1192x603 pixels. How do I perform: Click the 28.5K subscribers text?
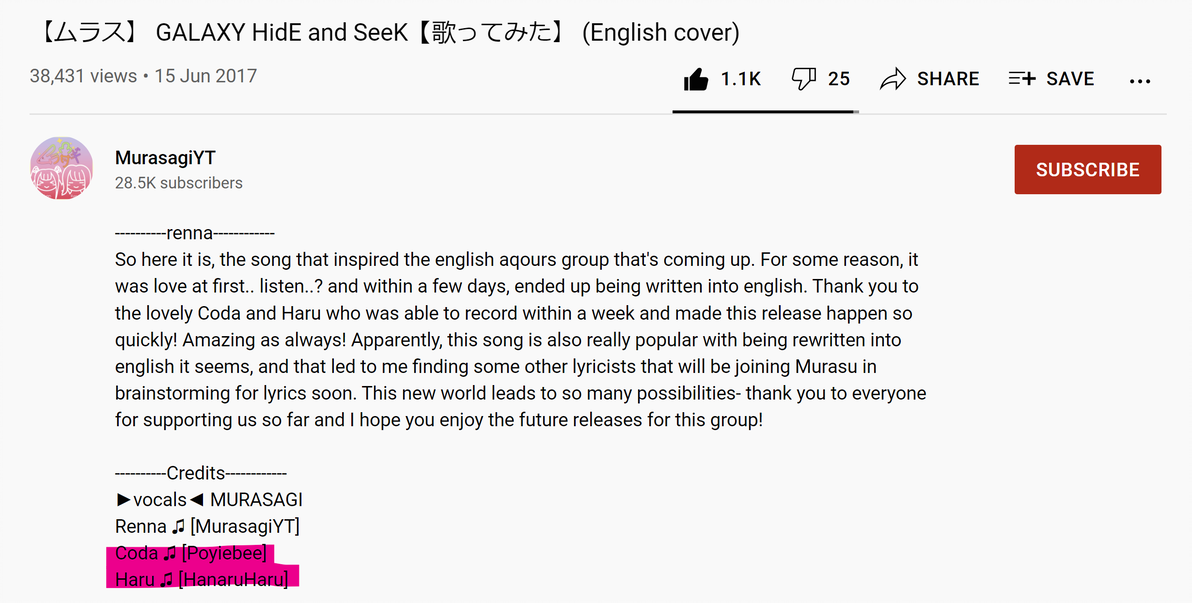179,183
